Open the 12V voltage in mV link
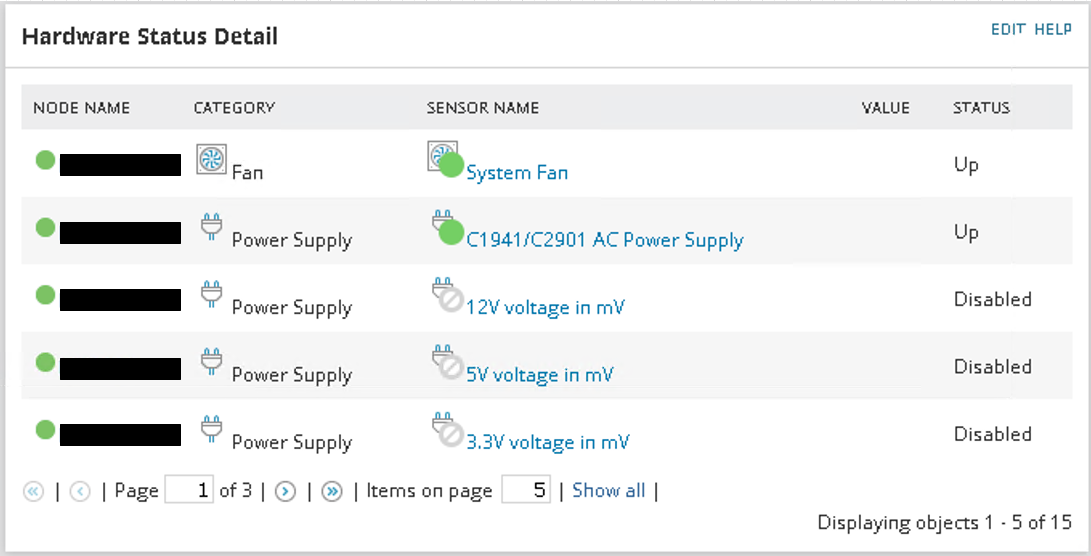1091x556 pixels. (545, 307)
